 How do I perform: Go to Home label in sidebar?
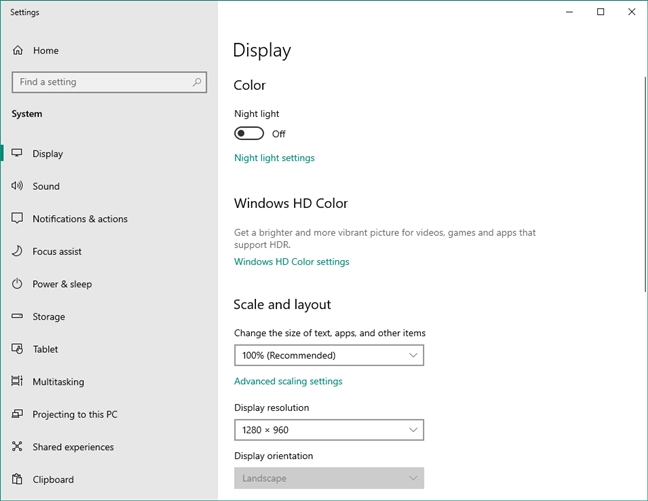tap(46, 50)
